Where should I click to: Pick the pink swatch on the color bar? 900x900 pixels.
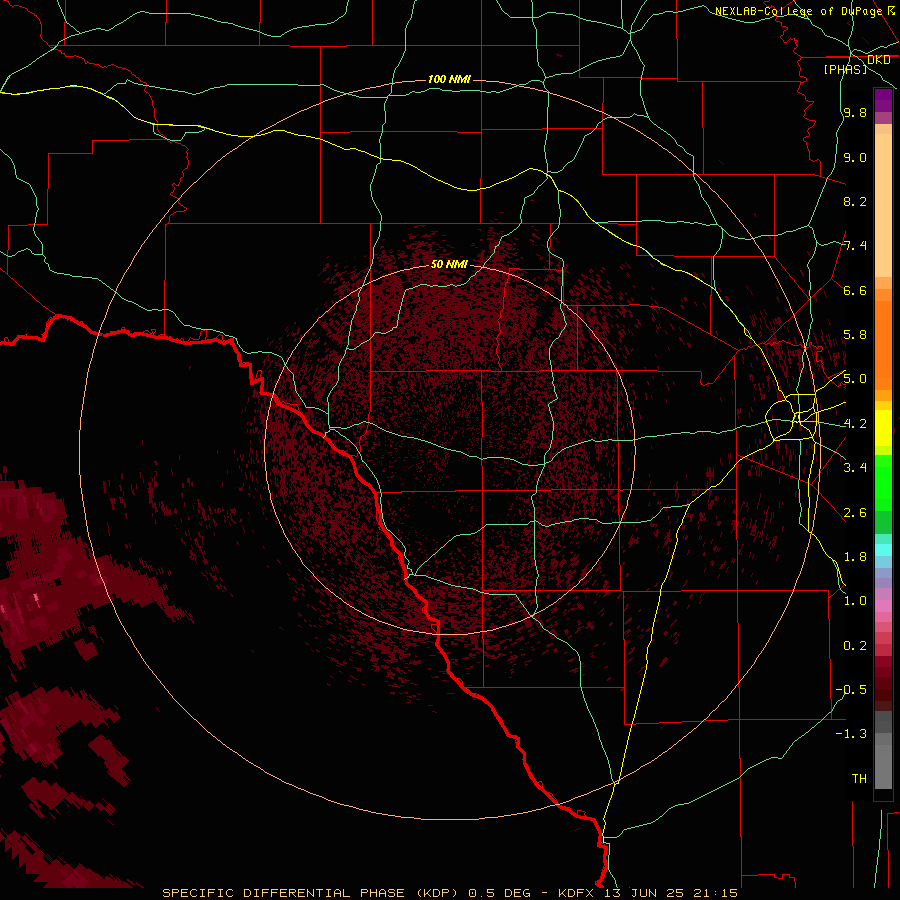pos(883,606)
